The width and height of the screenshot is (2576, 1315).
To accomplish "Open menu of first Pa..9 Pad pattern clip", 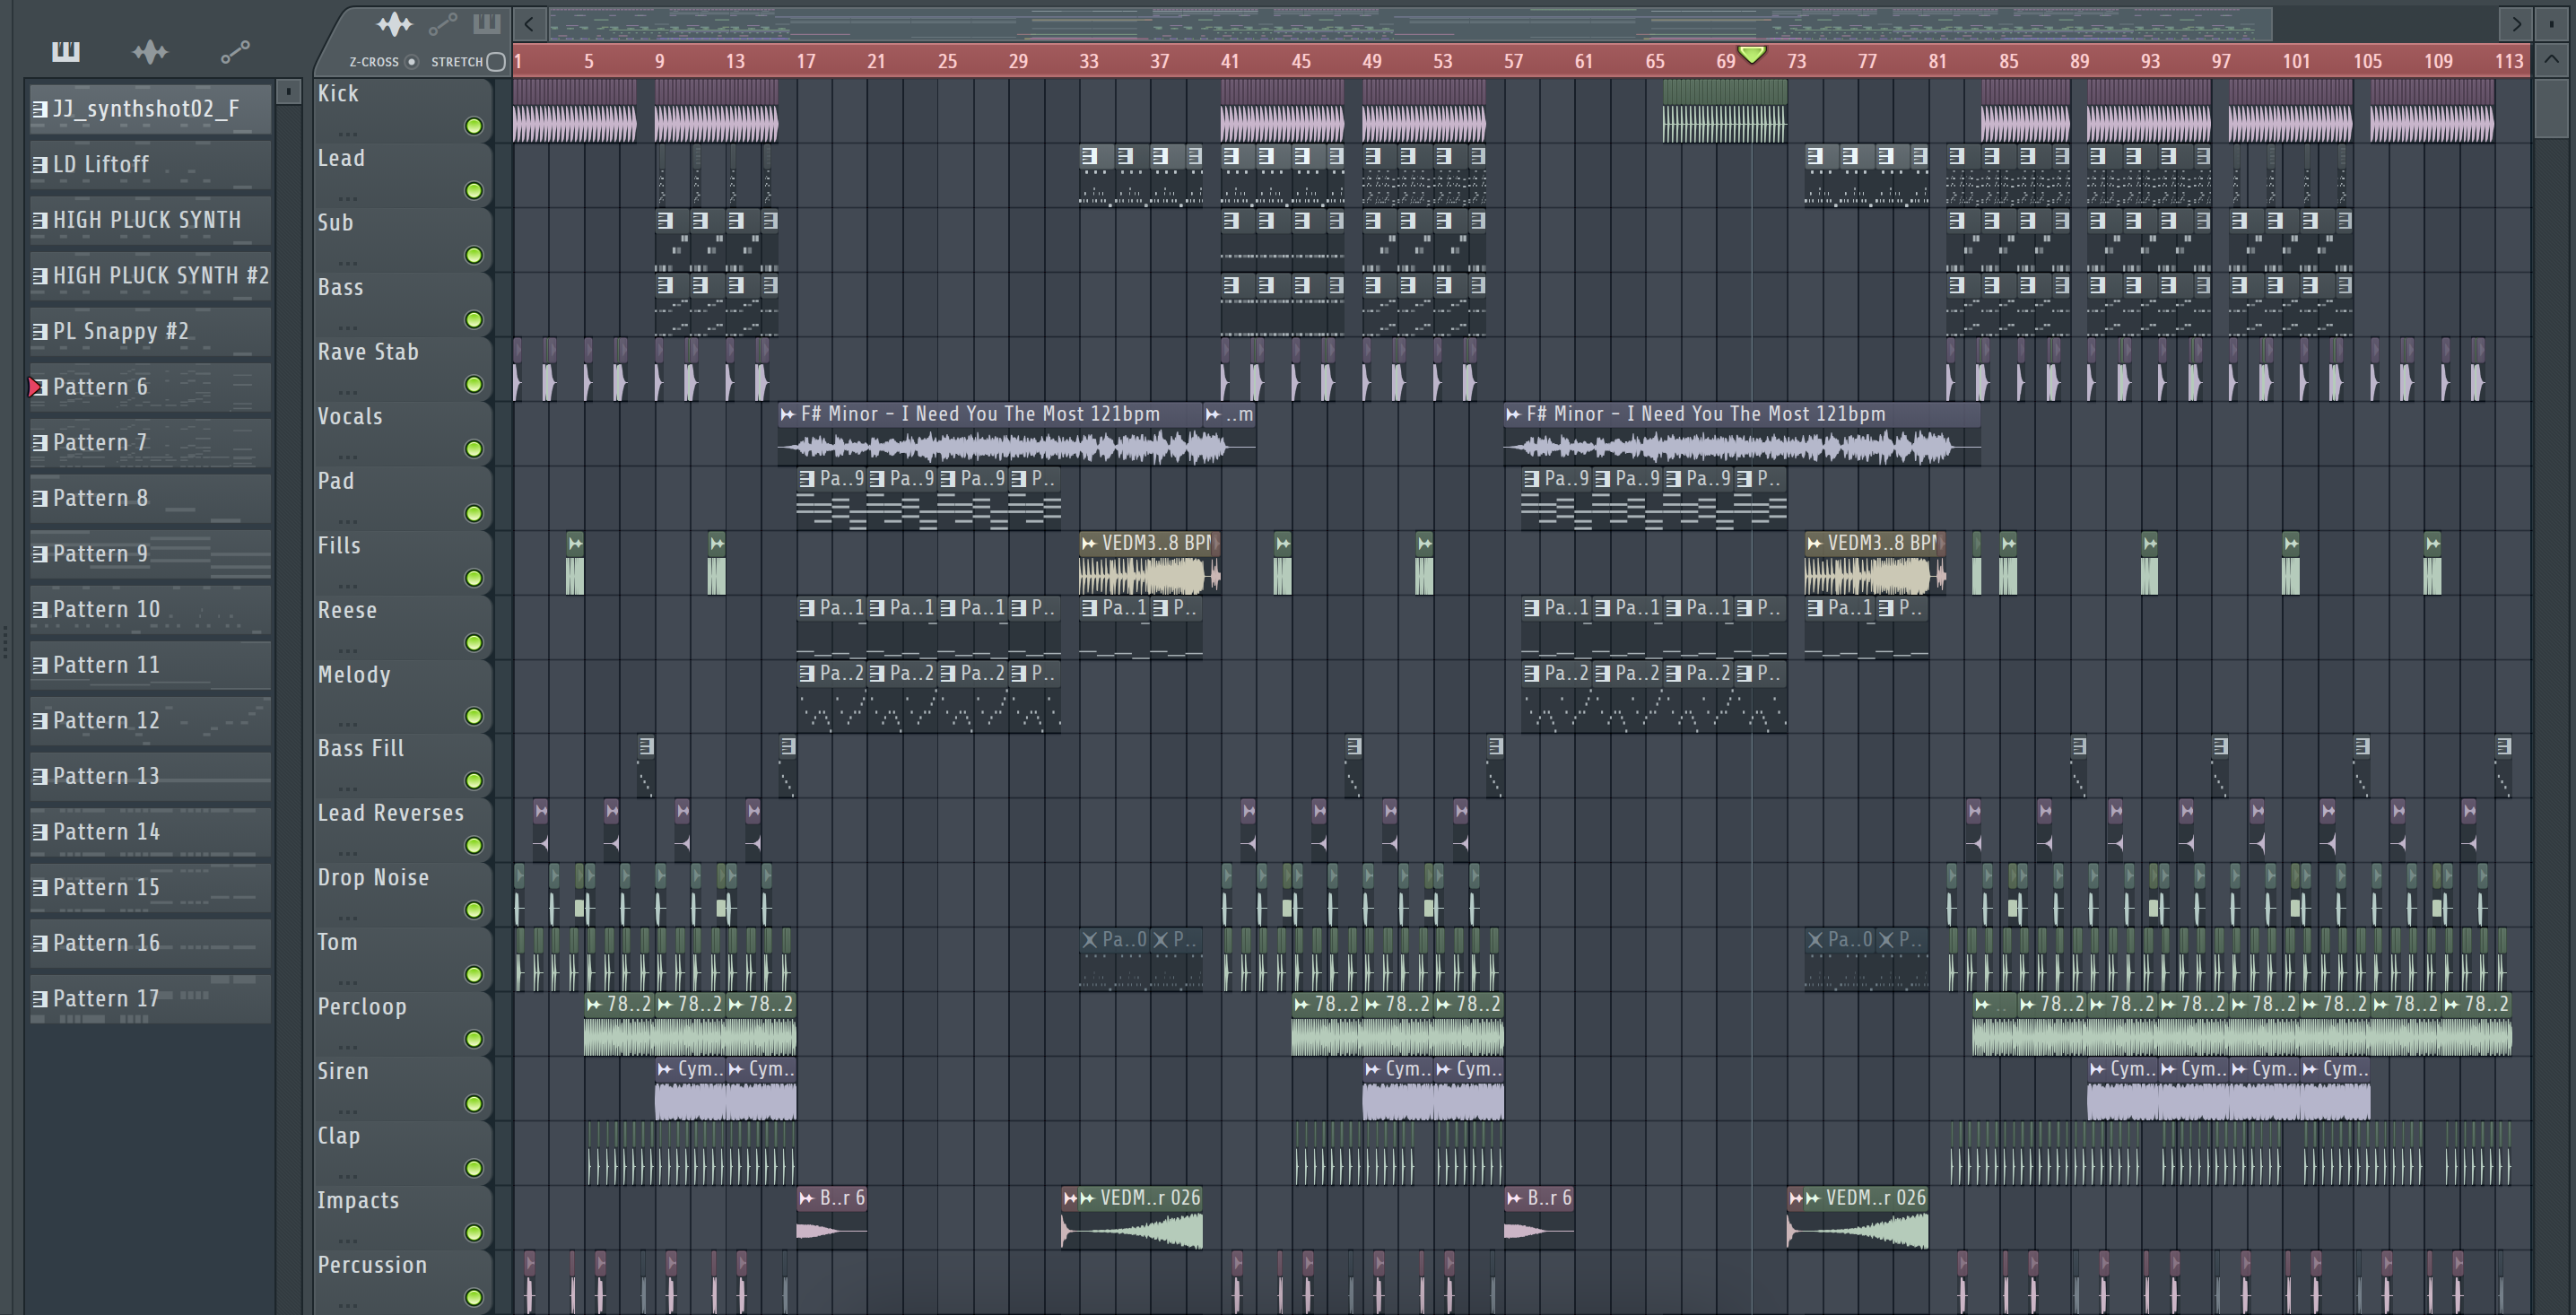I will click(807, 479).
